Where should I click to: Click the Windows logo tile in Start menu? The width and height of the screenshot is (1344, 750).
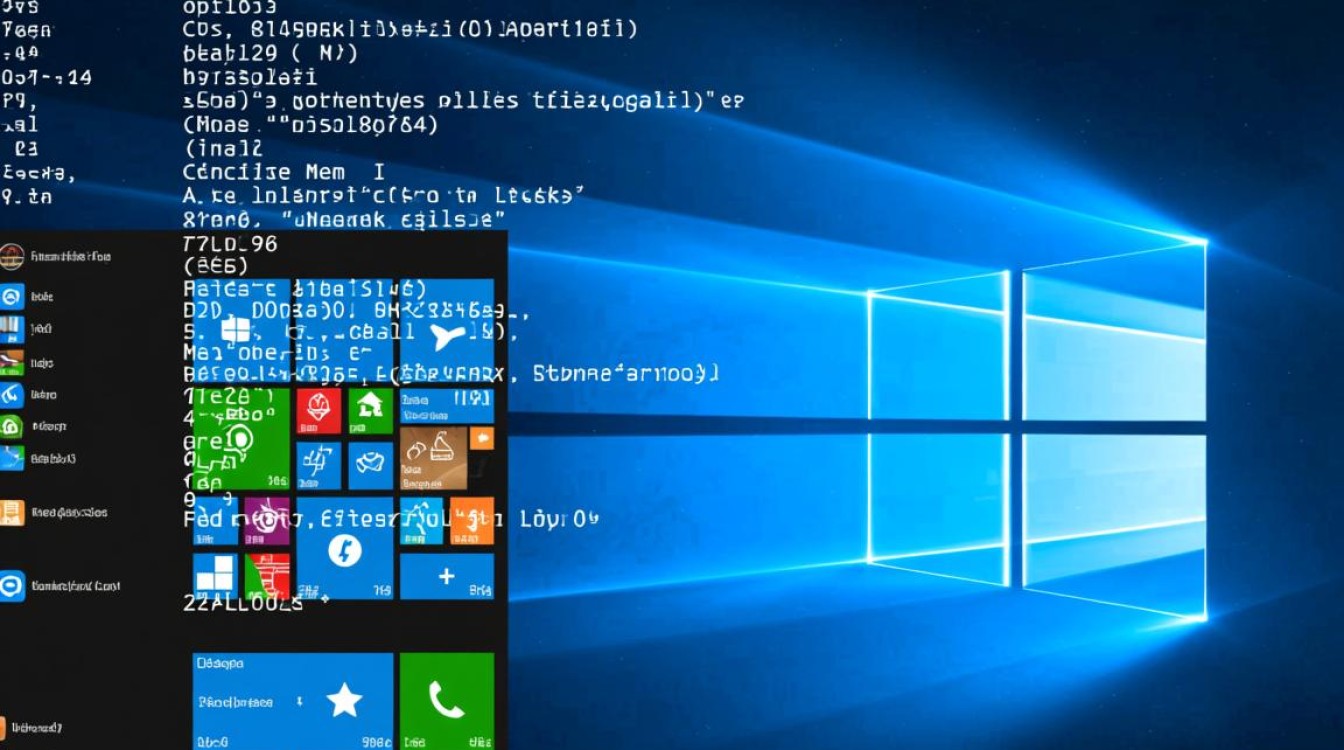click(x=238, y=330)
